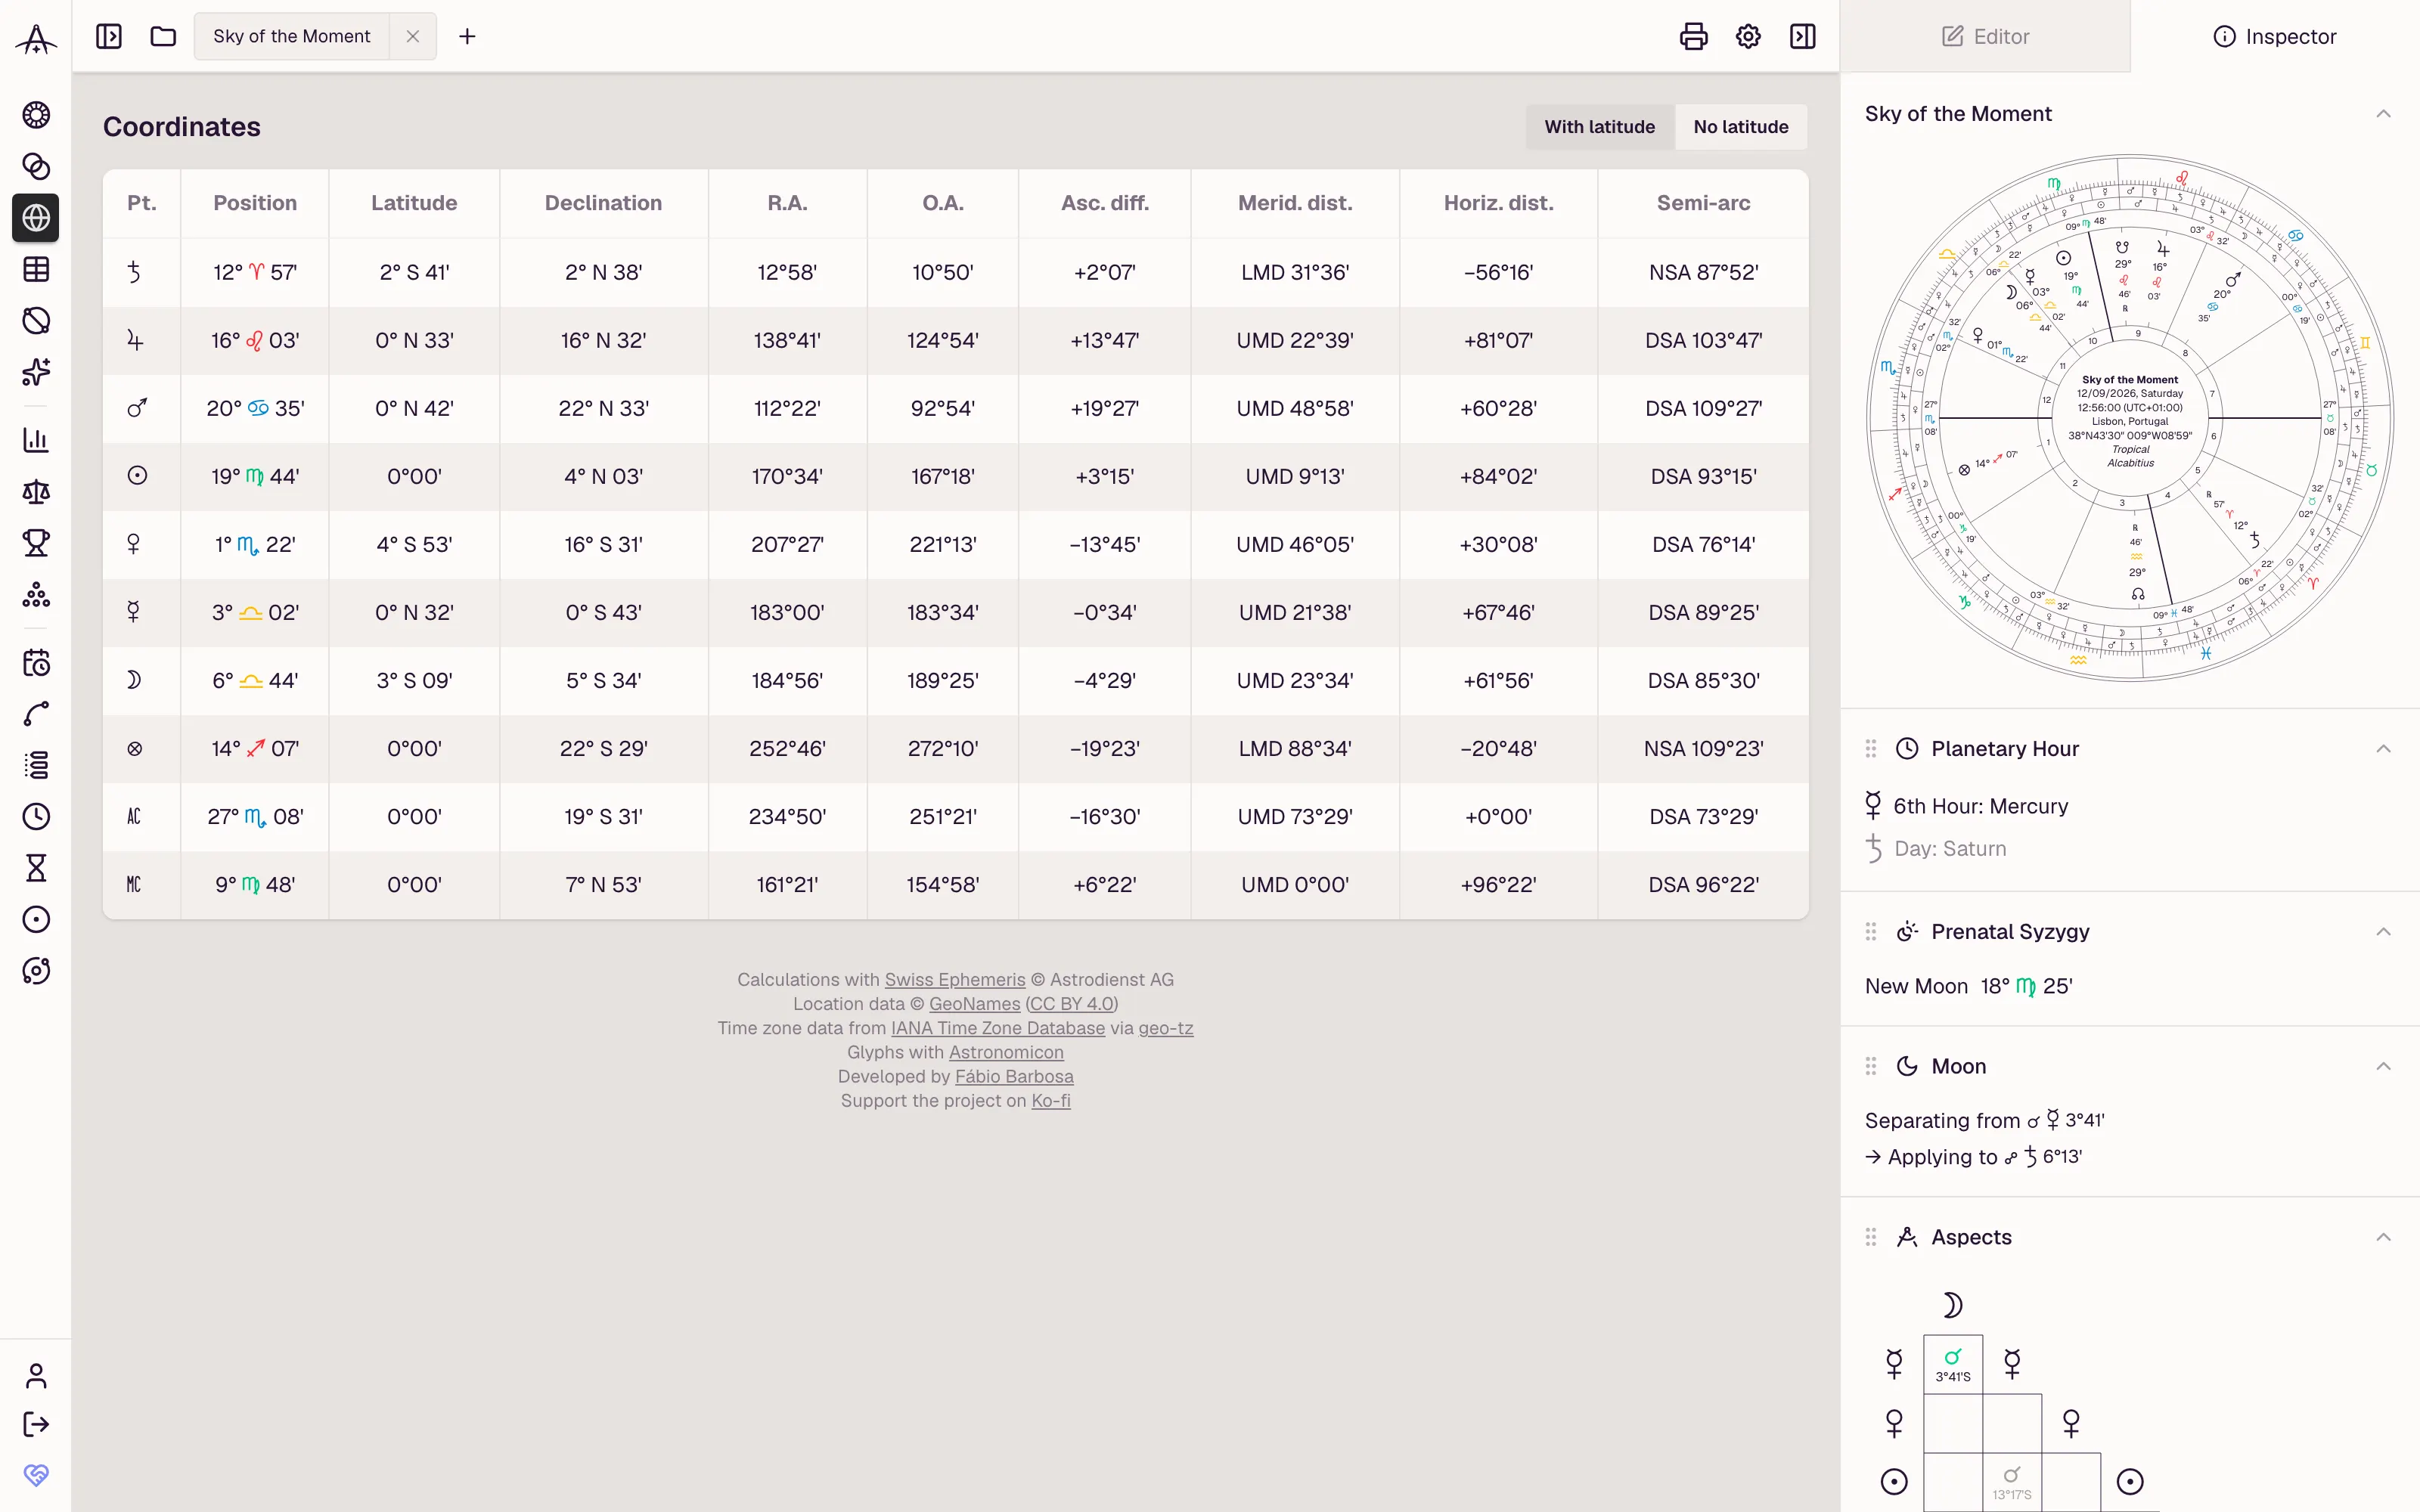This screenshot has height=1512, width=2420.
Task: Toggle the right panel collapse icon
Action: point(1802,36)
